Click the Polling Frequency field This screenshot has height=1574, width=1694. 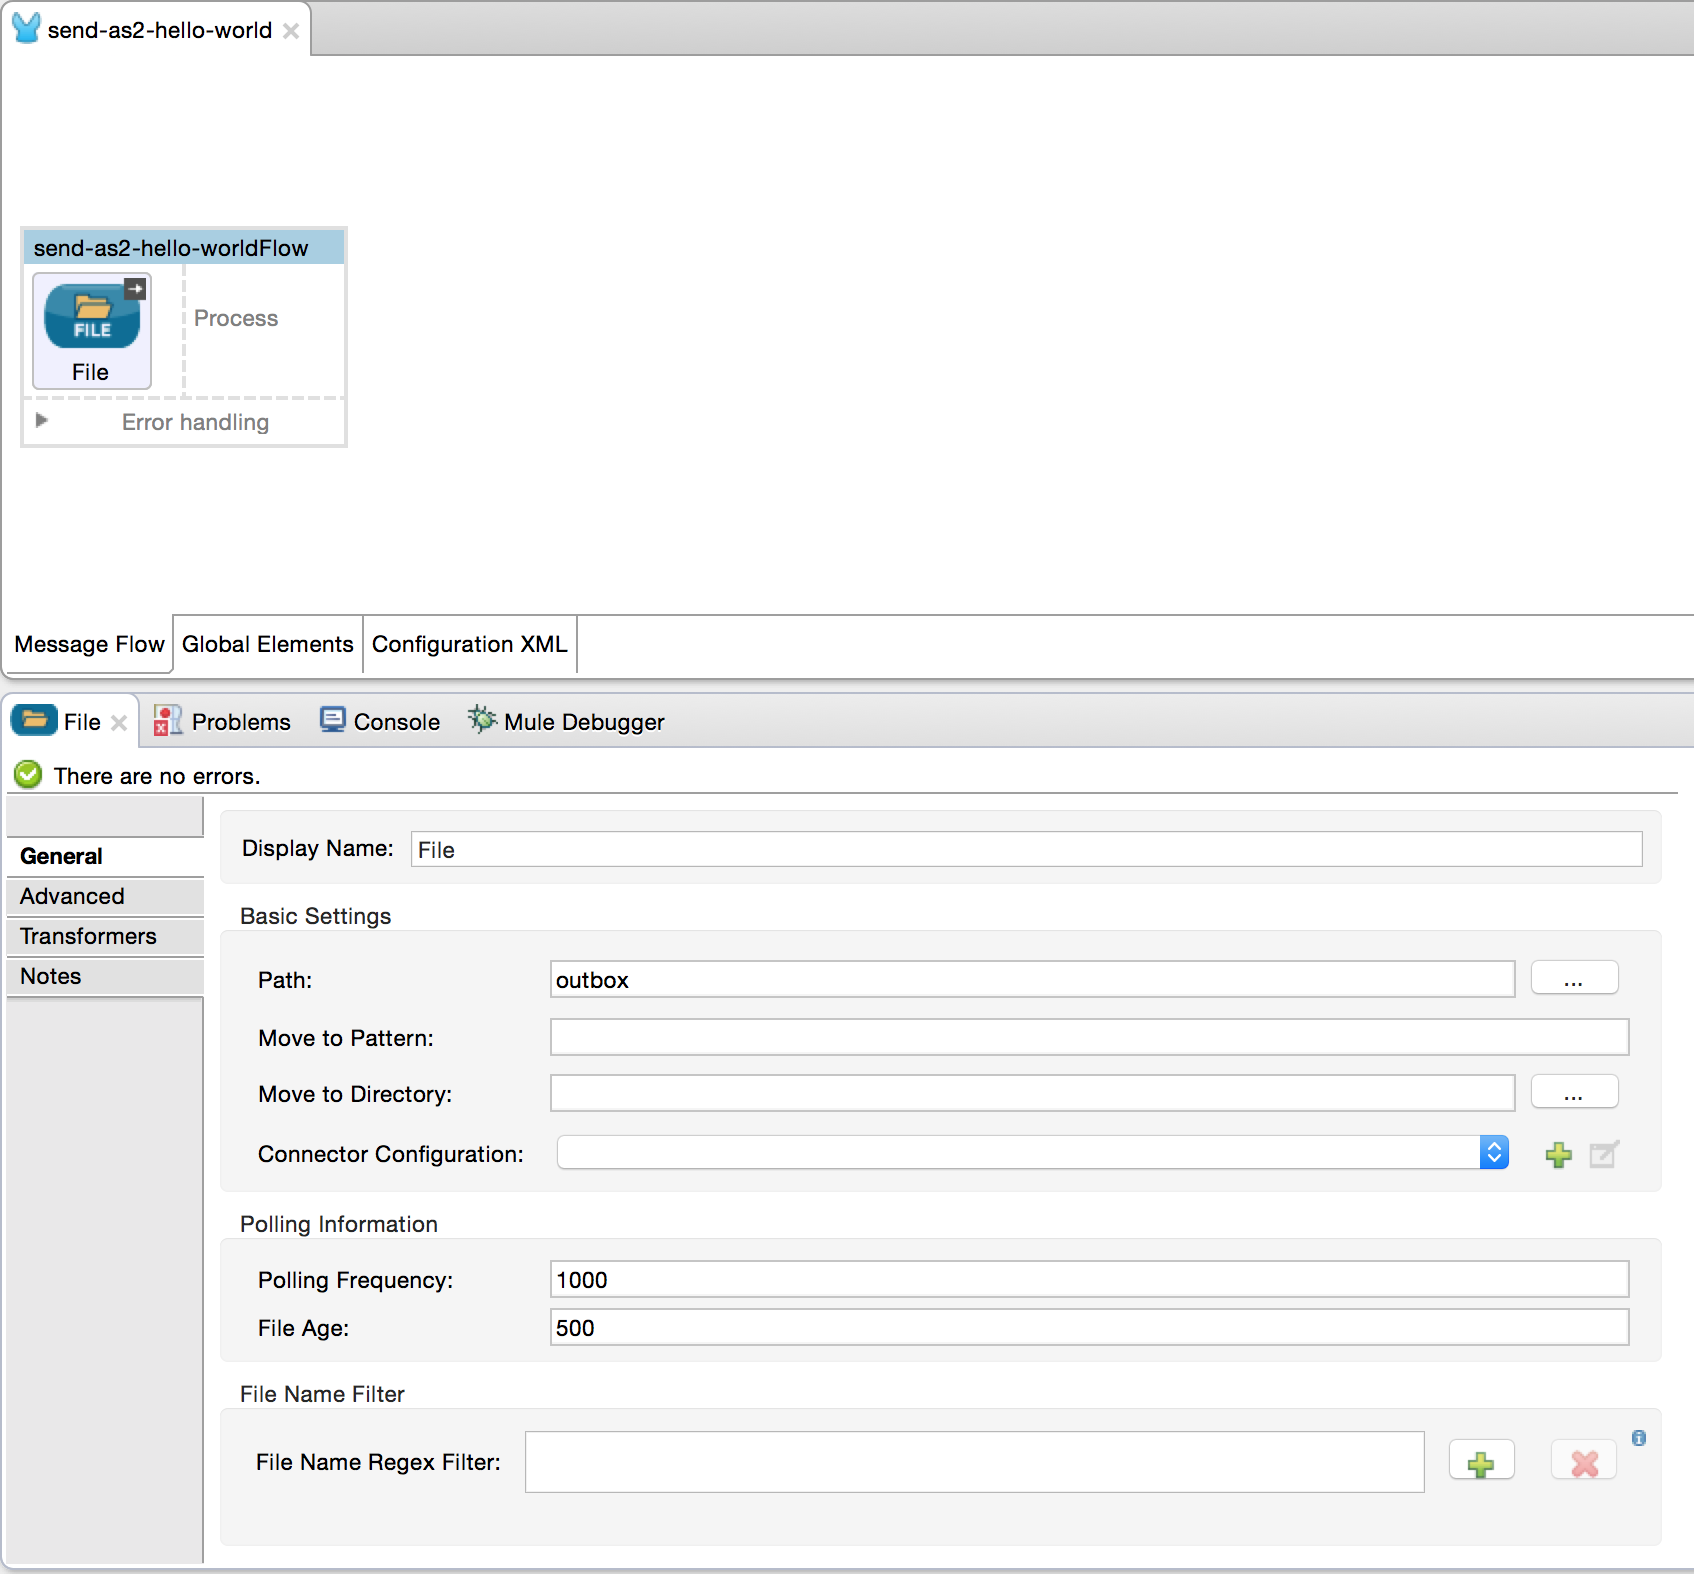1089,1279
